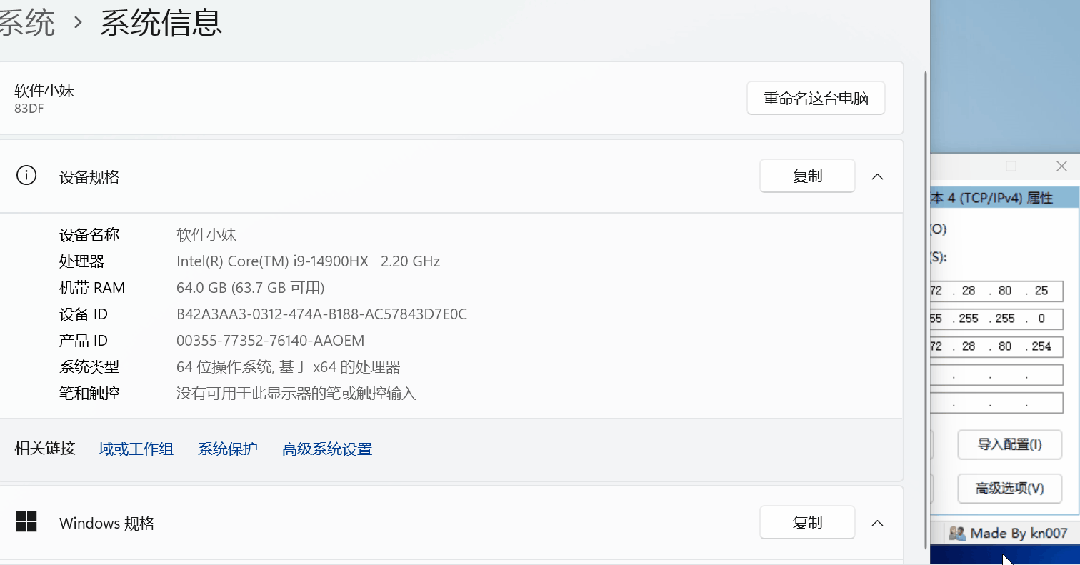The height and width of the screenshot is (565, 1080).
Task: Select the RAM value 64.0 GB
Action: (202, 287)
